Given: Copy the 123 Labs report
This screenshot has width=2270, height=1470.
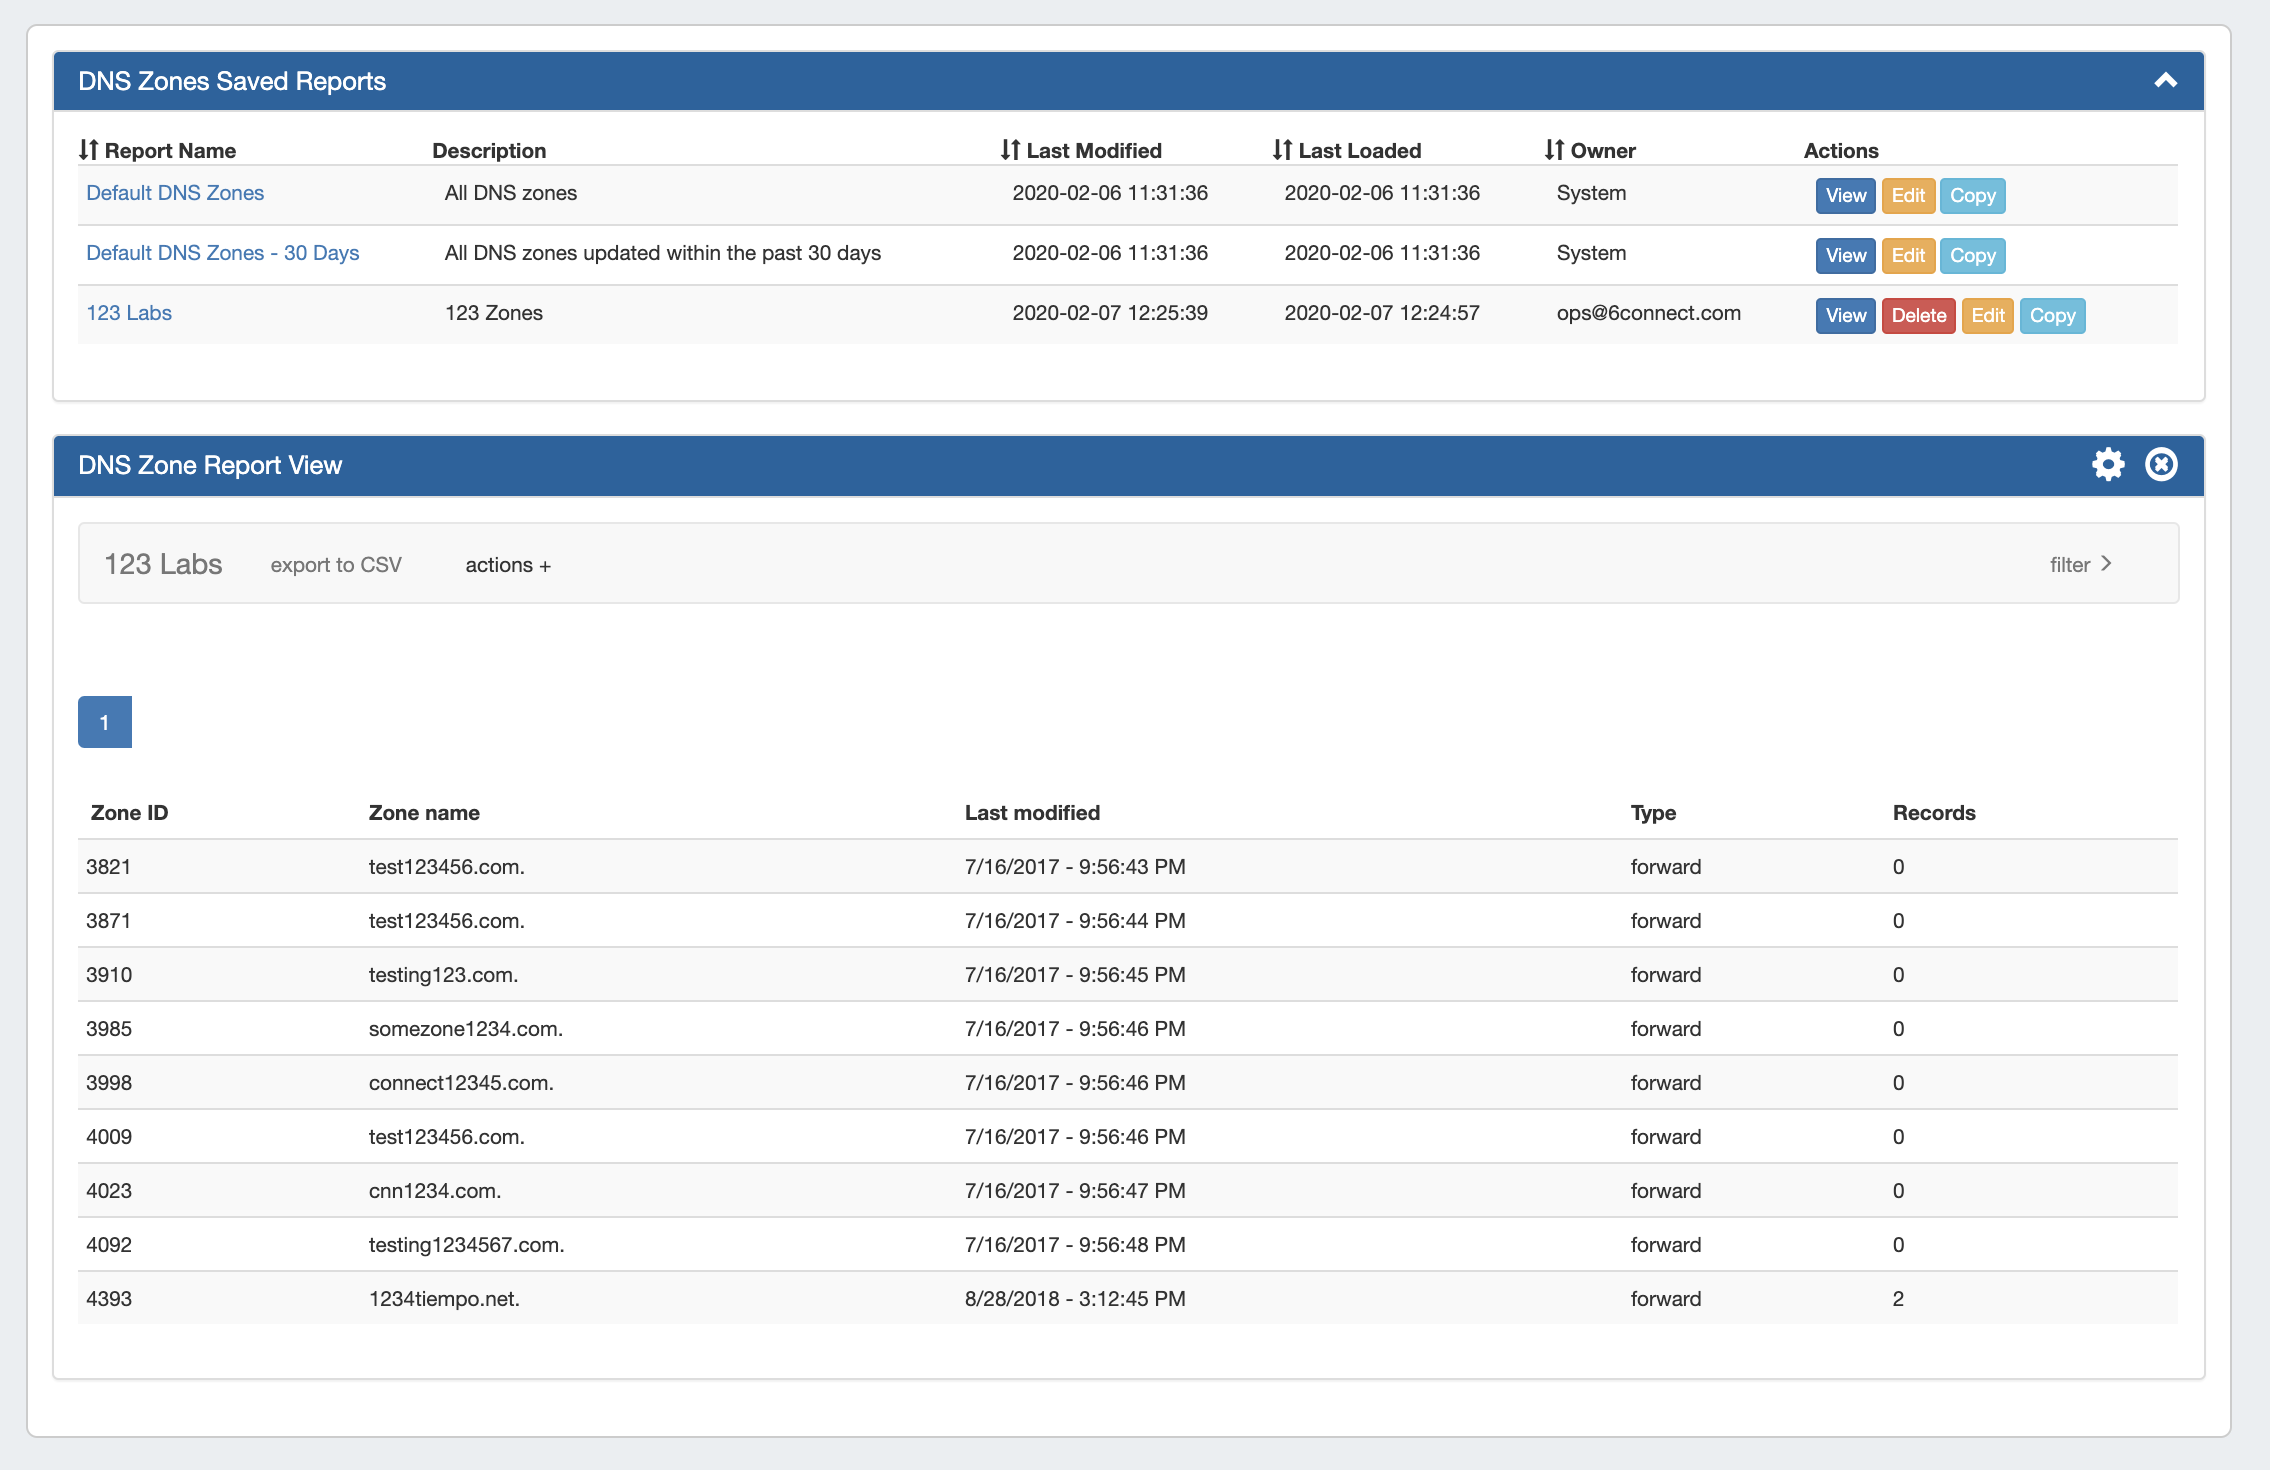Looking at the screenshot, I should point(2052,316).
